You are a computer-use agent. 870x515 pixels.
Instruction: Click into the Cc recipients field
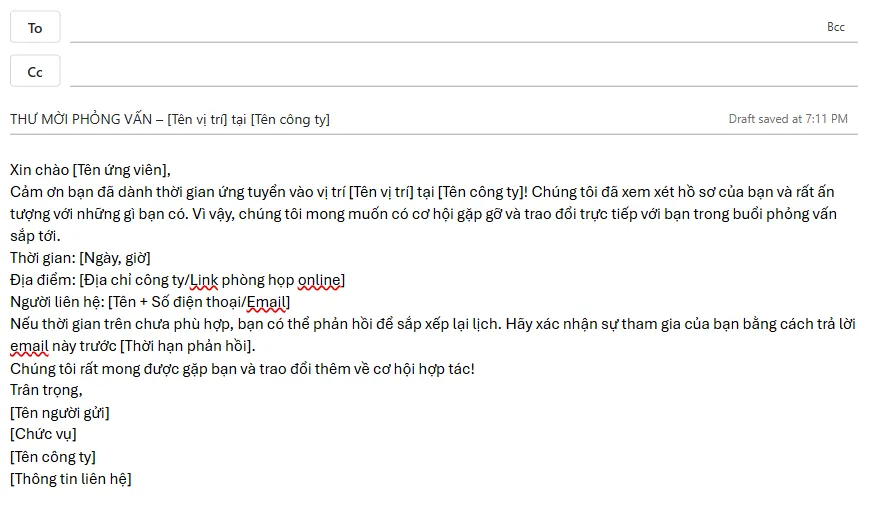[464, 72]
